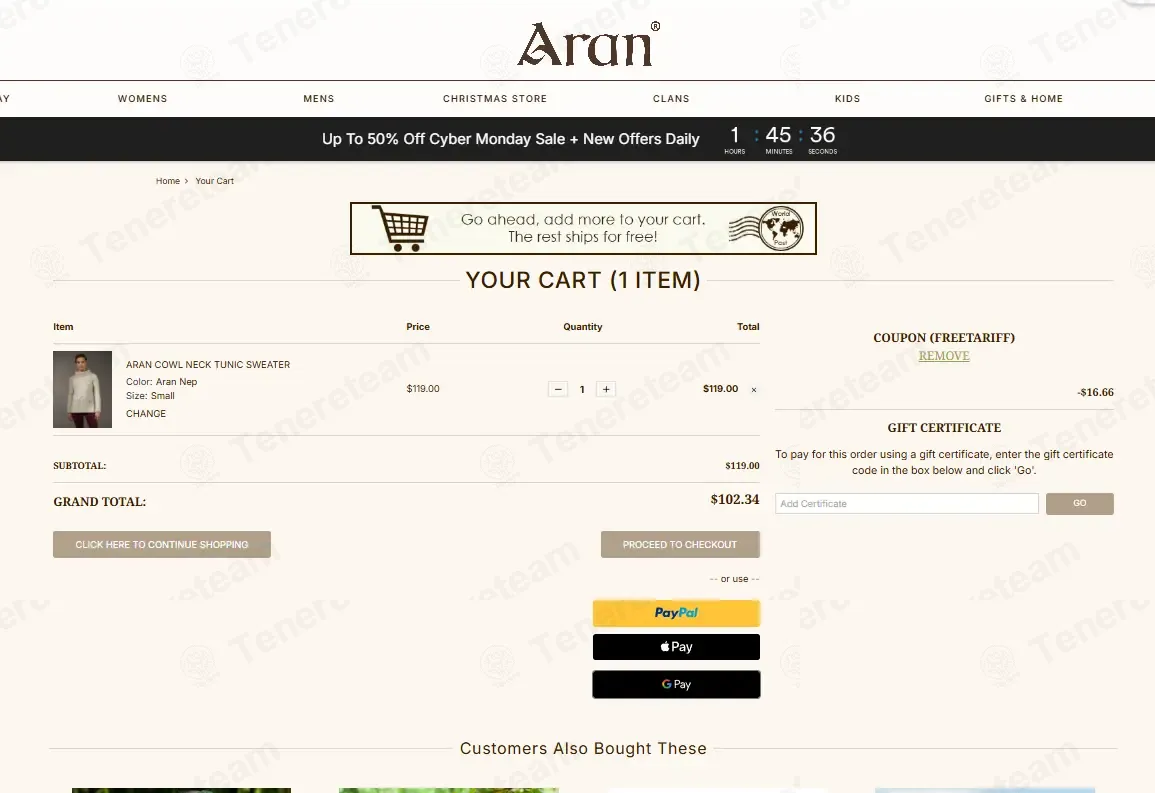Viewport: 1155px width, 793px height.
Task: Focus the Add Certificate input field
Action: click(907, 504)
